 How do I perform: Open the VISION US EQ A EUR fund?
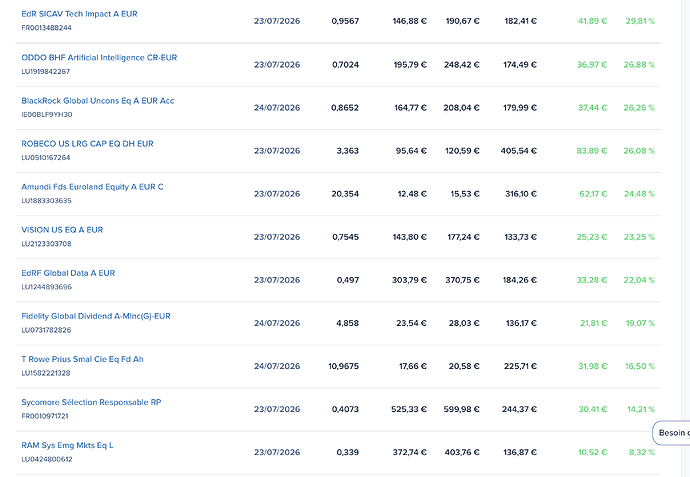[x=62, y=230]
